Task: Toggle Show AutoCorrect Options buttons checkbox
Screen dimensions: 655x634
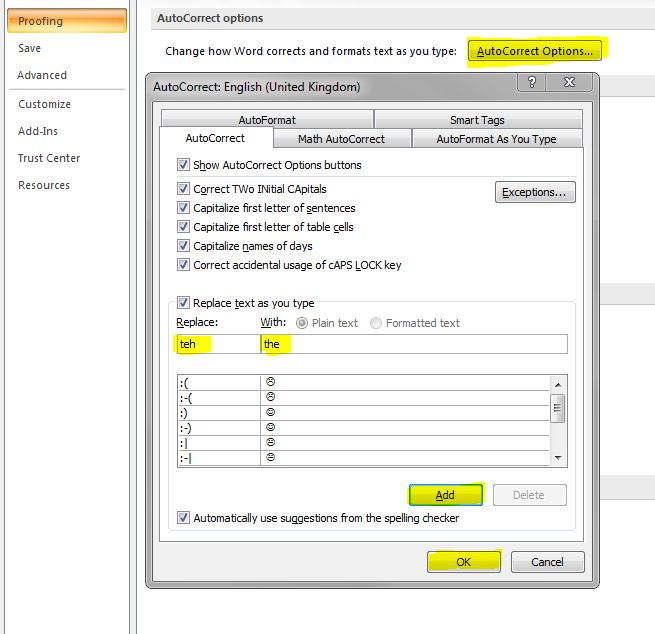Action: pyautogui.click(x=183, y=165)
